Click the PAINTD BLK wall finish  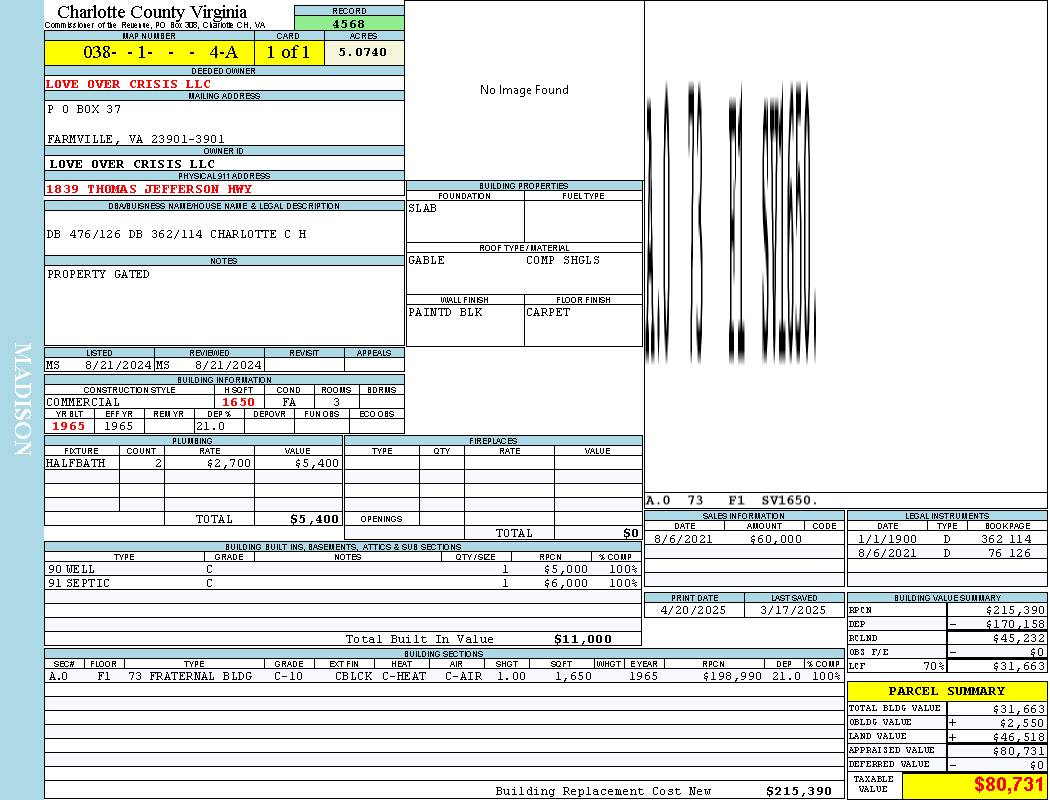445,313
